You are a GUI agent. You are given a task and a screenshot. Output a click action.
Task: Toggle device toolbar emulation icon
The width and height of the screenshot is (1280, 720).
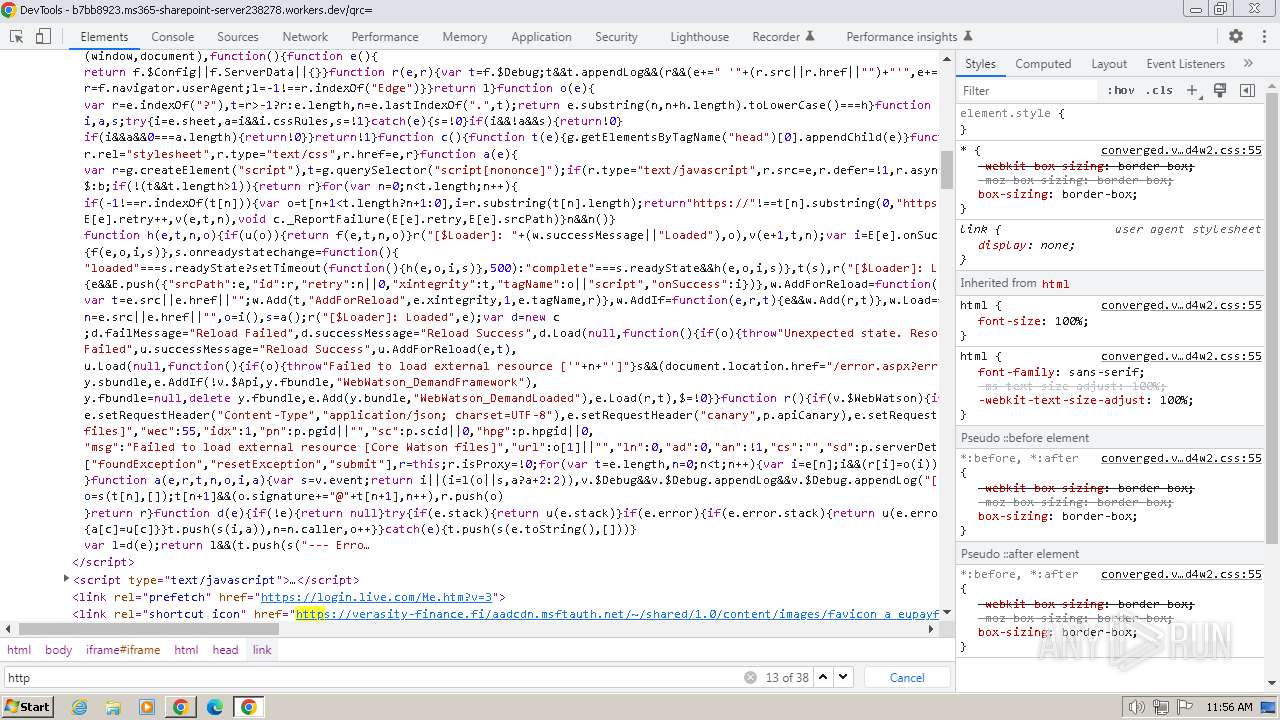[x=43, y=36]
